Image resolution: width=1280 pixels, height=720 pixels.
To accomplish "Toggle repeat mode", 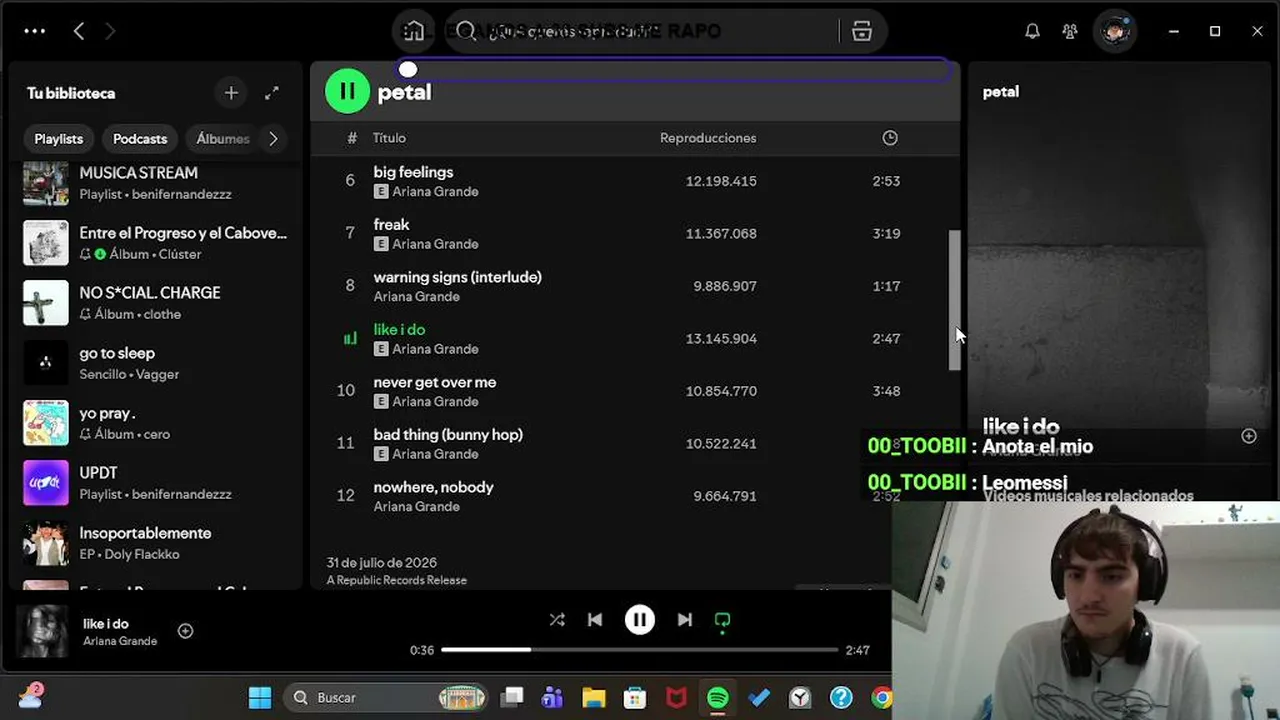I will tap(722, 621).
